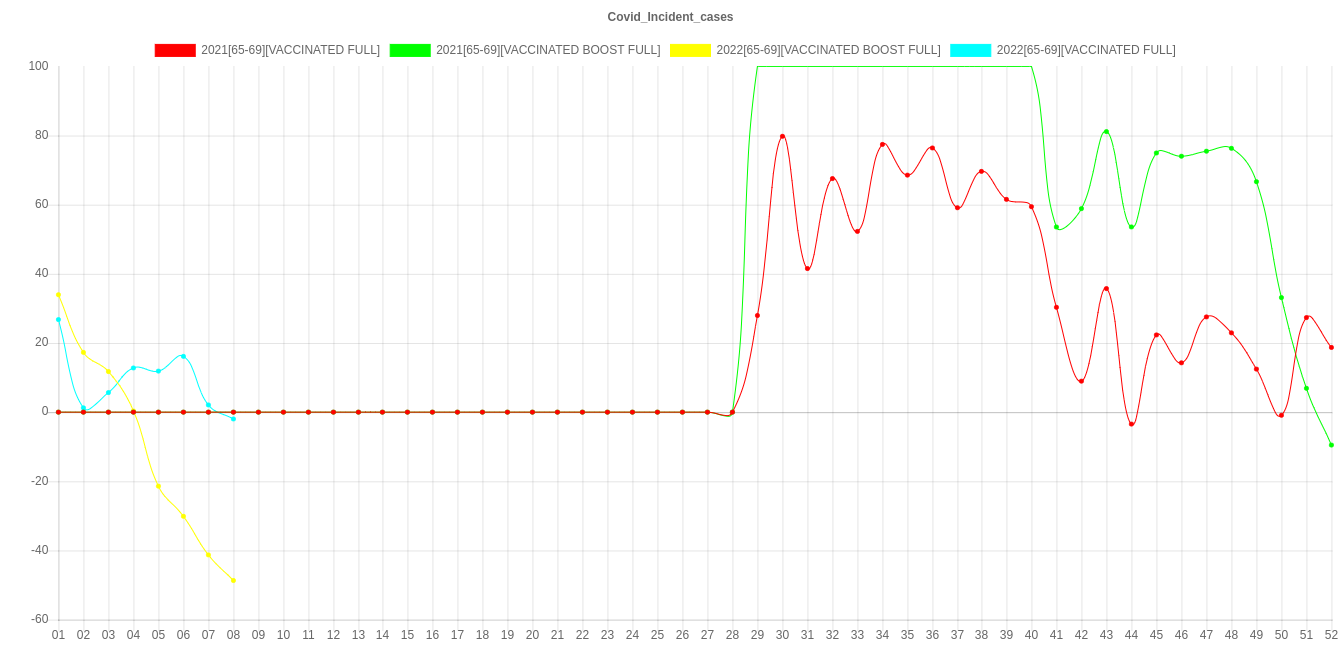Screen dimensions: 1341x670
Task: Select the yellow data point at week 01
Action: [x=58, y=295]
